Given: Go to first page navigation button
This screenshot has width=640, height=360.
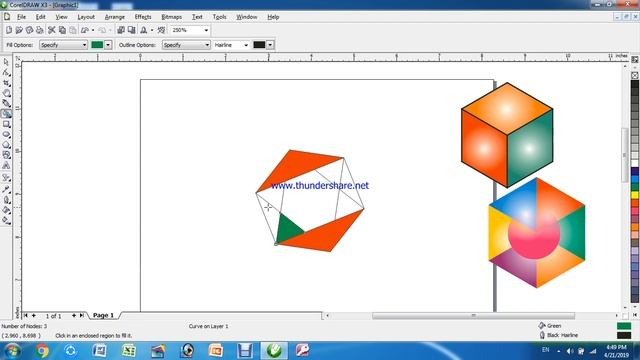Looking at the screenshot, I should click(x=26, y=316).
